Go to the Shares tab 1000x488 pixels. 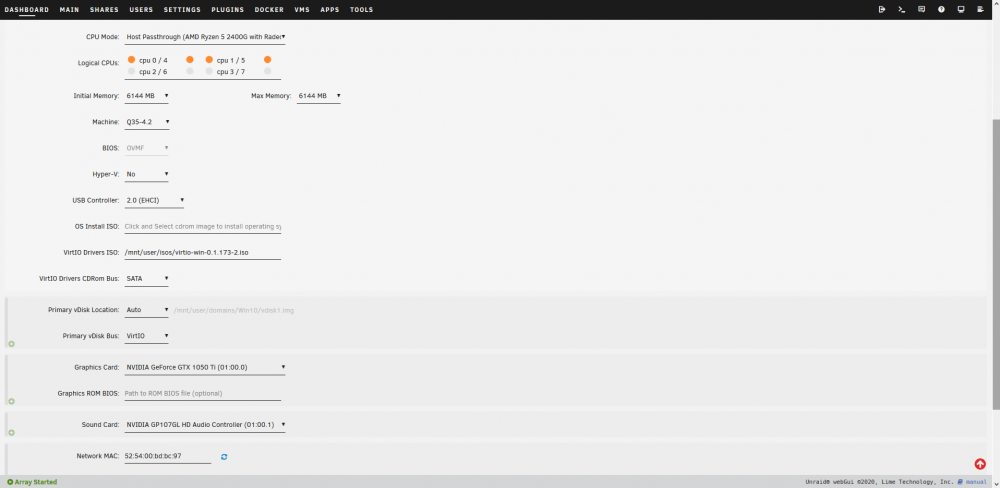pyautogui.click(x=104, y=10)
